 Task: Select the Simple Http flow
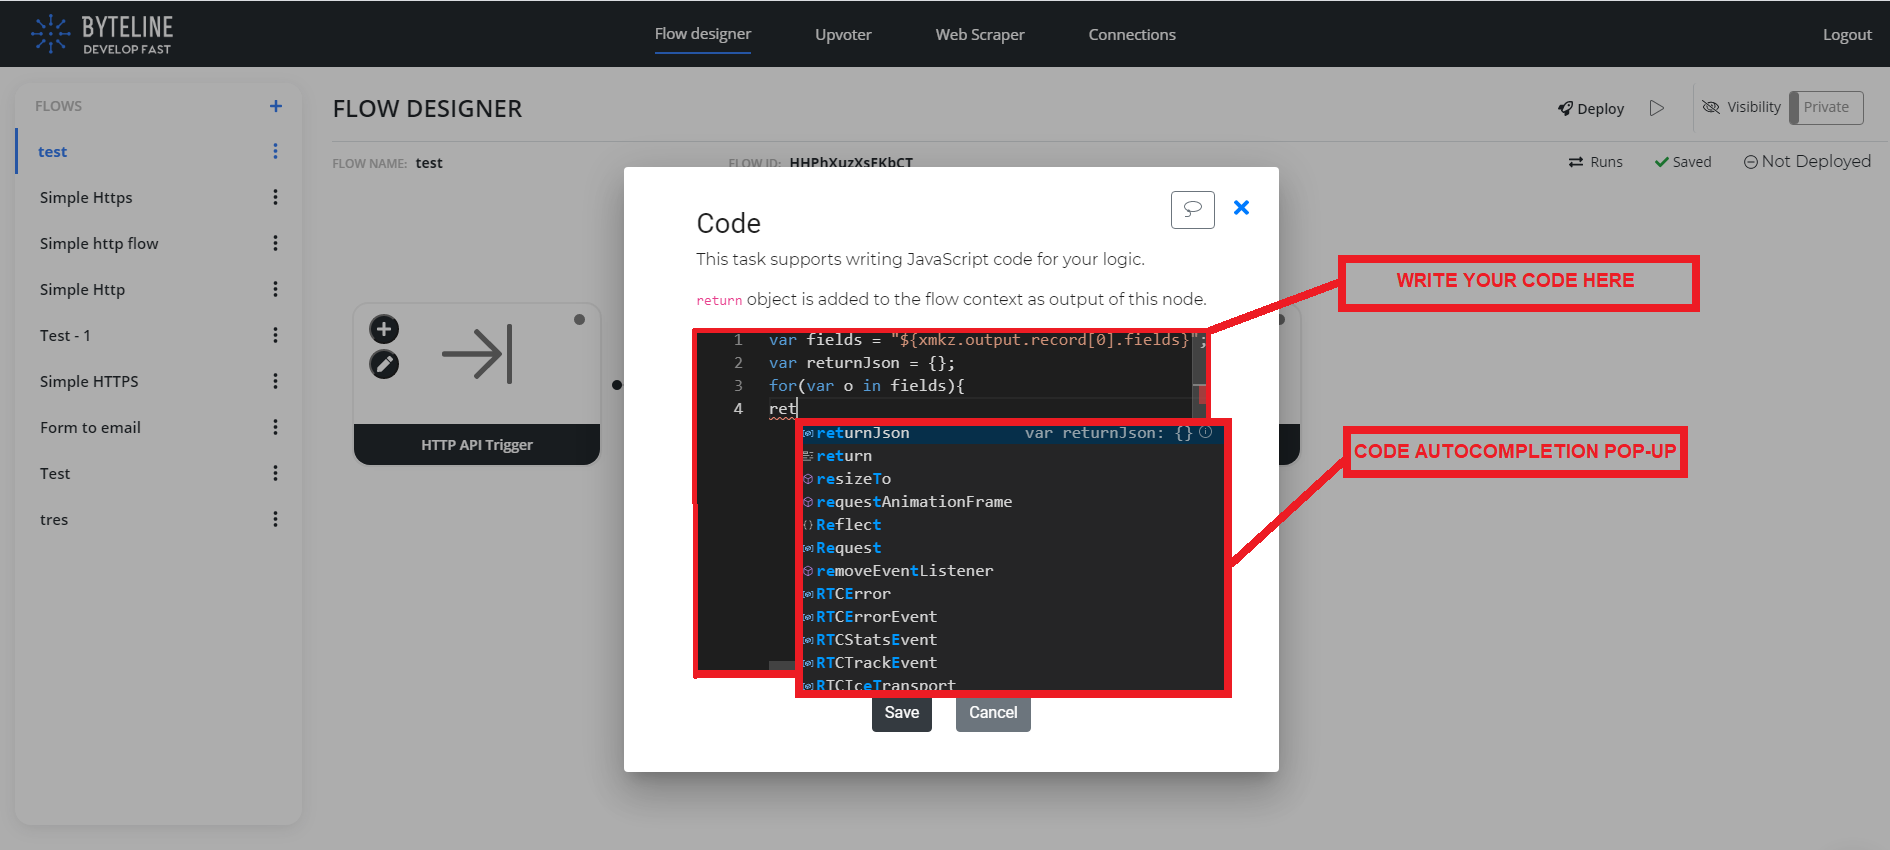(x=82, y=289)
